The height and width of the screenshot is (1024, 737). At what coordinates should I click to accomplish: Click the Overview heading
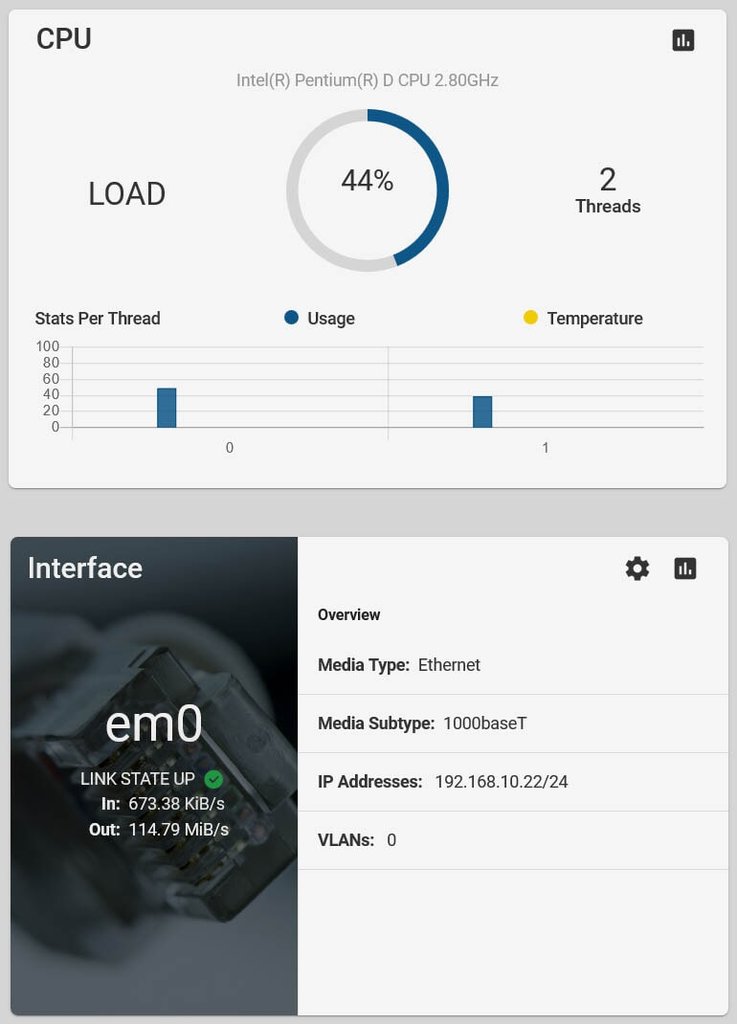pos(349,615)
